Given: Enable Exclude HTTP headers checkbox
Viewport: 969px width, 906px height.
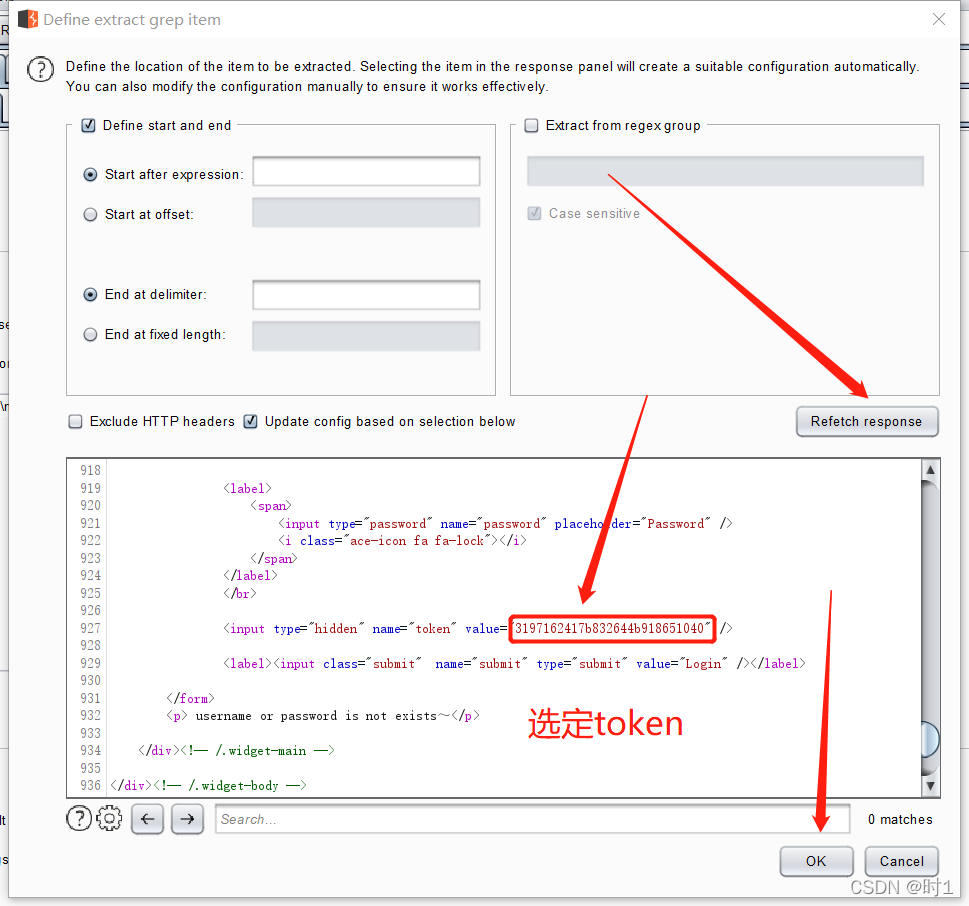Looking at the screenshot, I should pos(75,421).
